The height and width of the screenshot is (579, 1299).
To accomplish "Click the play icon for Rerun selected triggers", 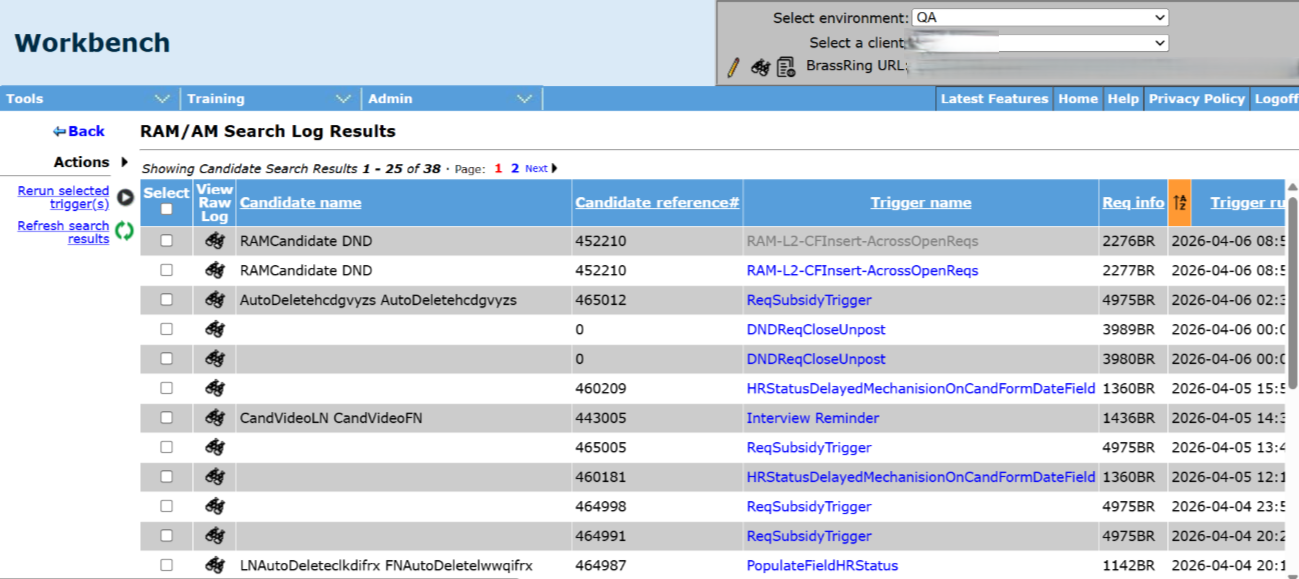I will [x=125, y=198].
